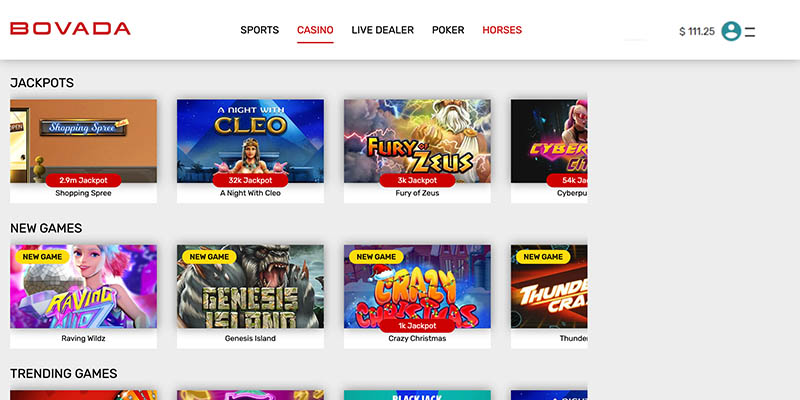Open the hamburger menu icon beside profile

(749, 32)
